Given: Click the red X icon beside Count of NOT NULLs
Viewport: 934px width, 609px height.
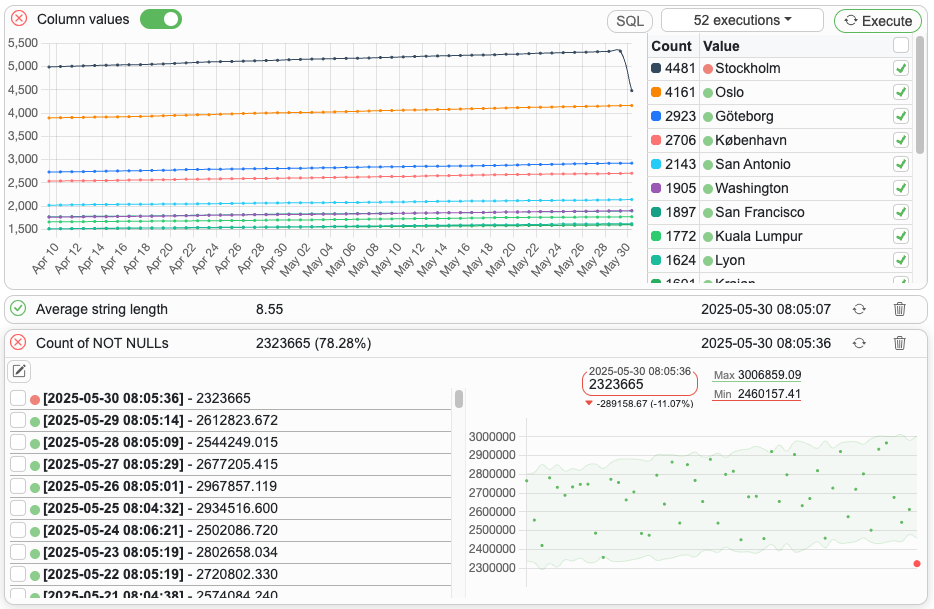Looking at the screenshot, I should [18, 343].
